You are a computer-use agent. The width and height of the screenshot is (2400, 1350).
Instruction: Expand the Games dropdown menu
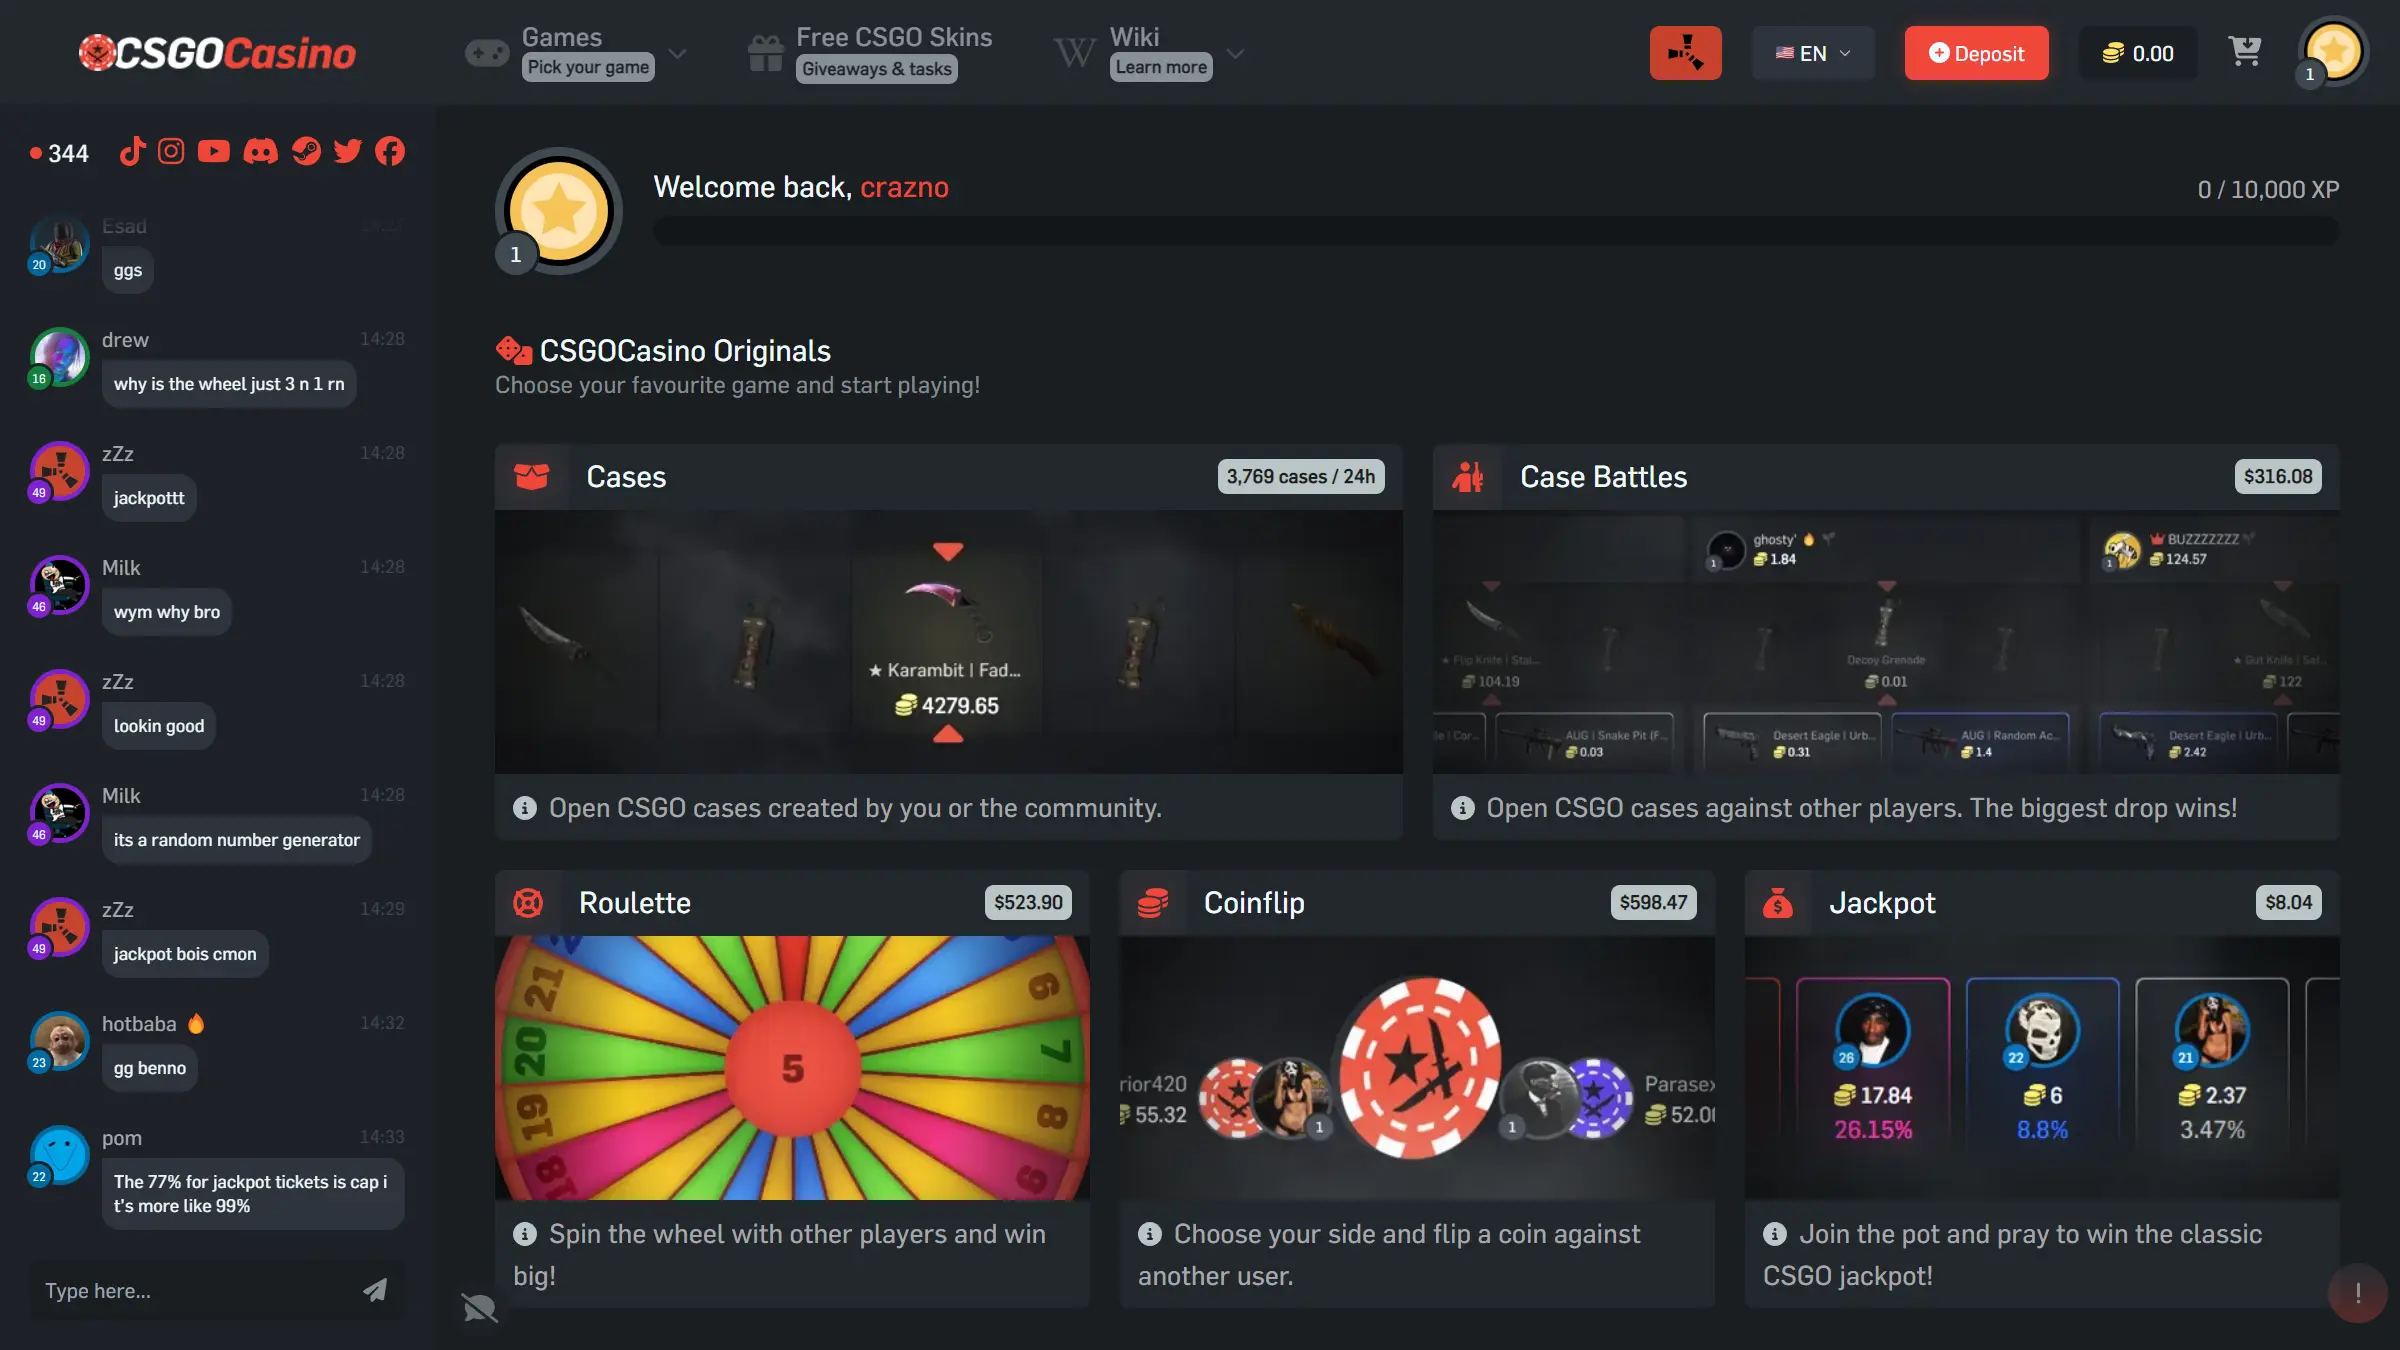point(576,53)
